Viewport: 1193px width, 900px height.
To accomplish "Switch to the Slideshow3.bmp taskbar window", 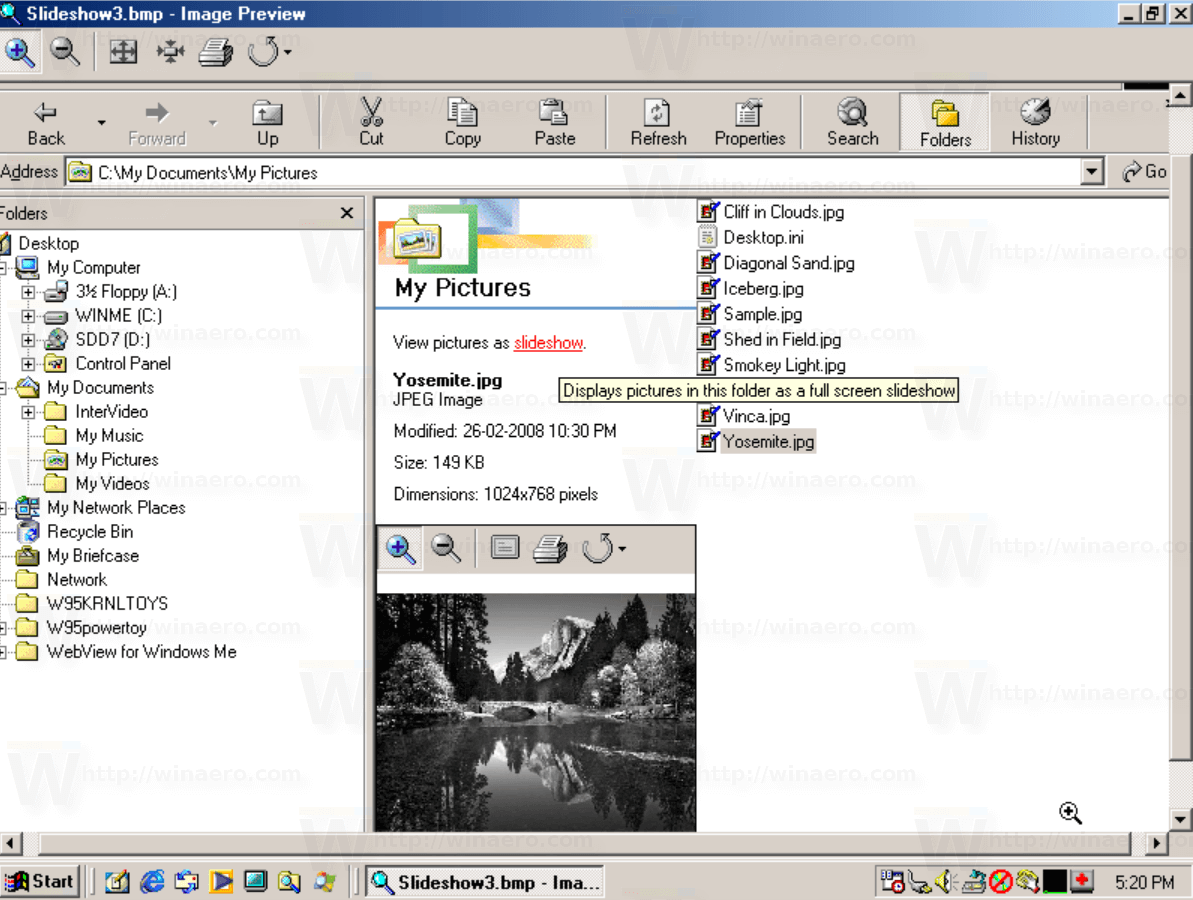I will pyautogui.click(x=485, y=881).
